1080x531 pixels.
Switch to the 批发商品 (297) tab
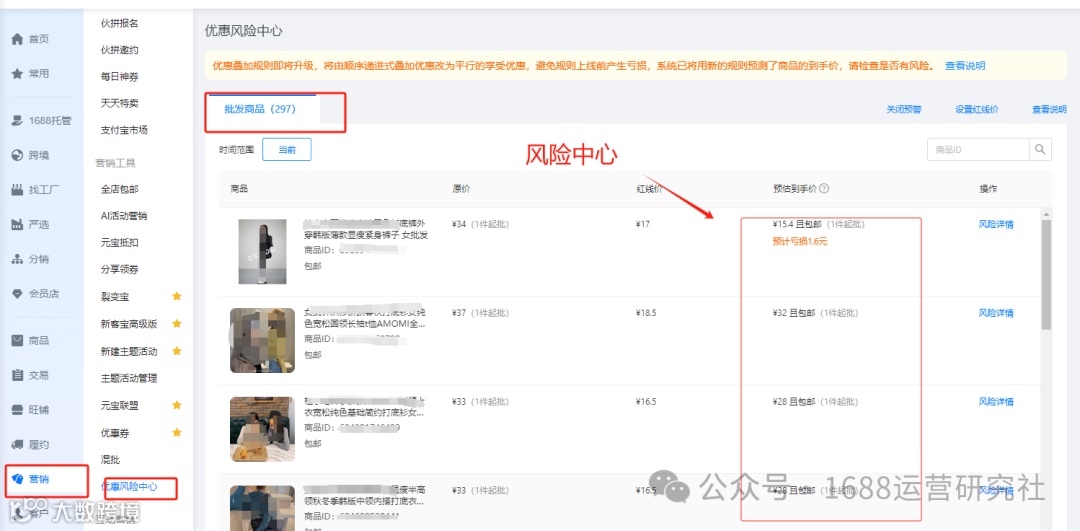click(260, 109)
